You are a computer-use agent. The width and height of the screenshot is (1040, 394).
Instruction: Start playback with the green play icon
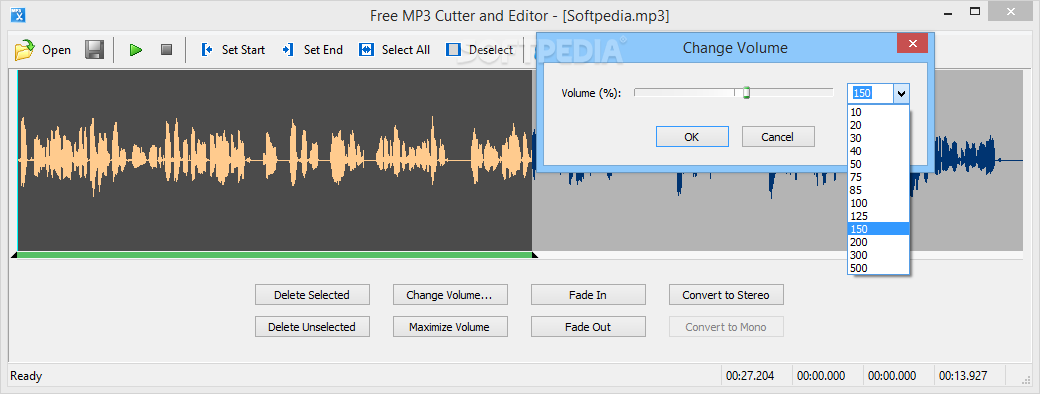(x=136, y=50)
